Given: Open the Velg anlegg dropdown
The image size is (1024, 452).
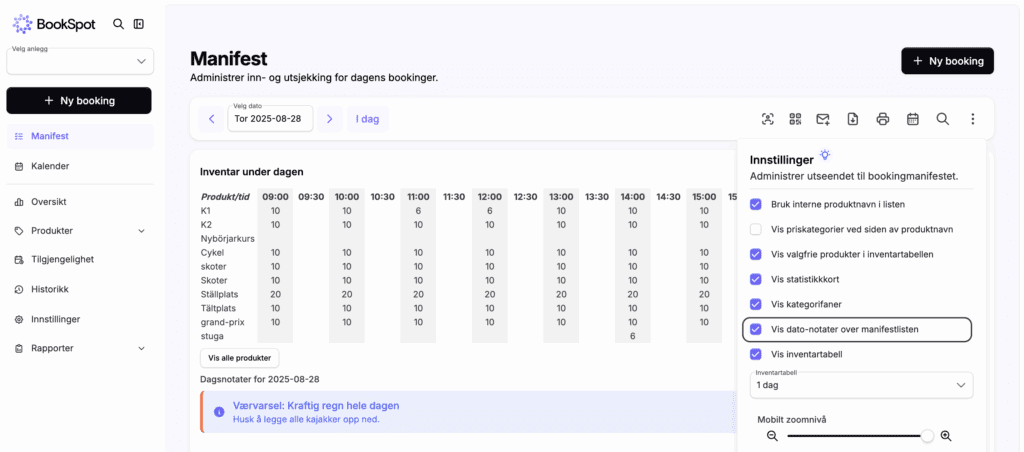Looking at the screenshot, I should (80, 61).
